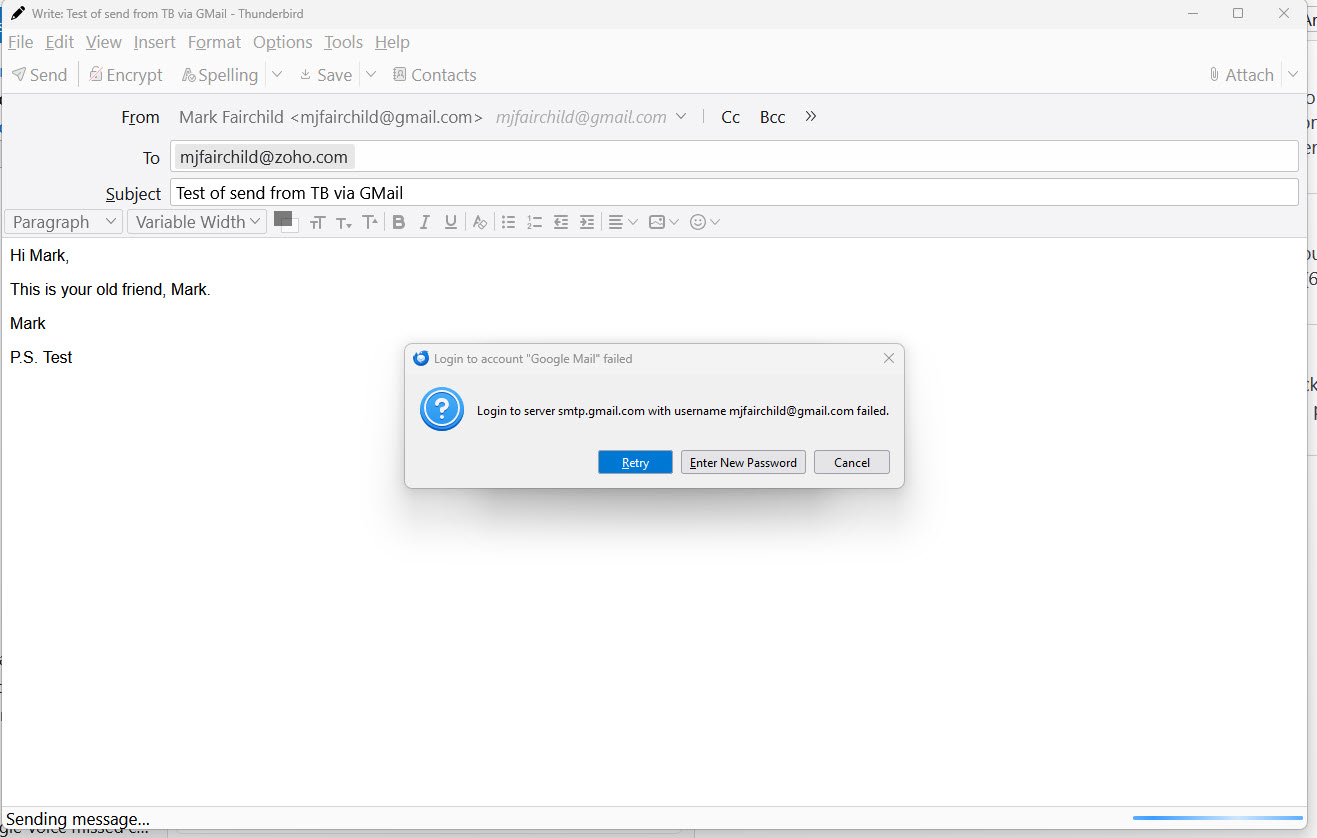Viewport: 1317px width, 838px height.
Task: Open the Options menu
Action: click(282, 42)
